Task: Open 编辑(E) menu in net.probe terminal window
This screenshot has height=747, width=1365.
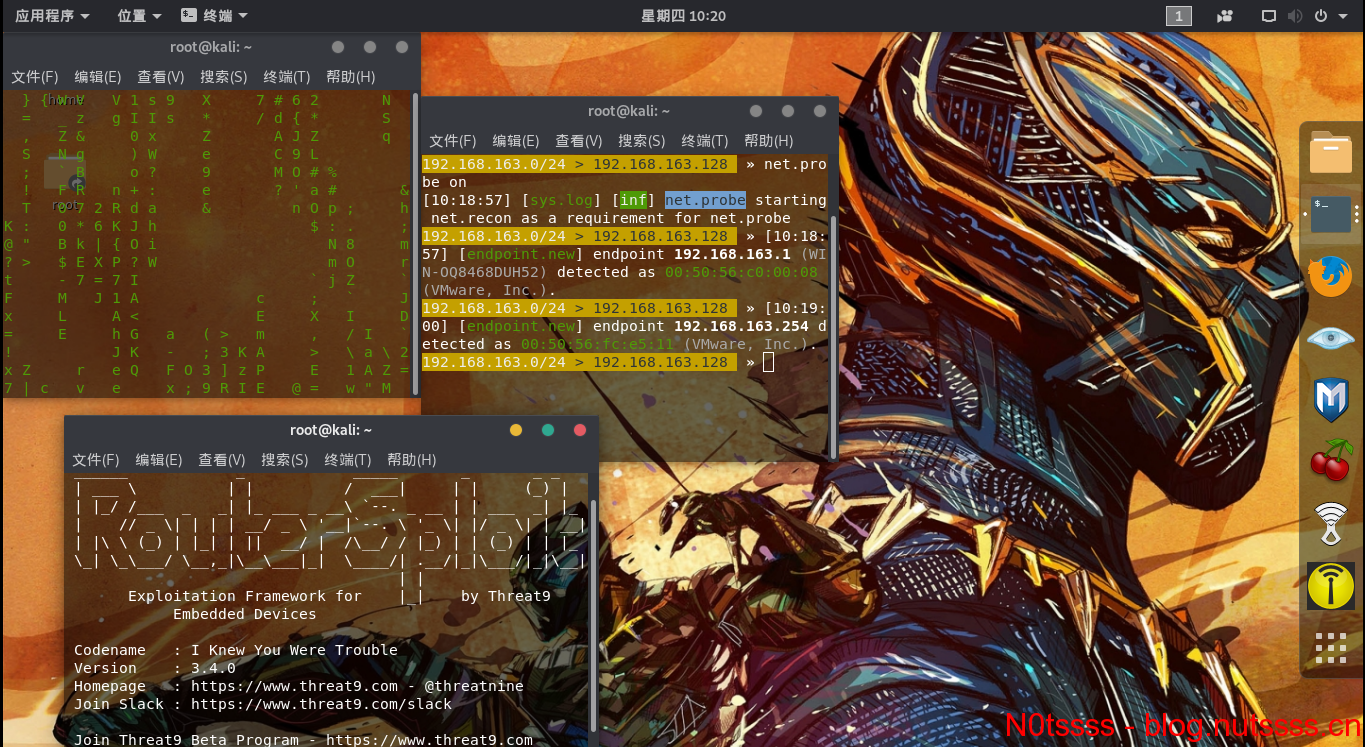Action: pos(516,141)
